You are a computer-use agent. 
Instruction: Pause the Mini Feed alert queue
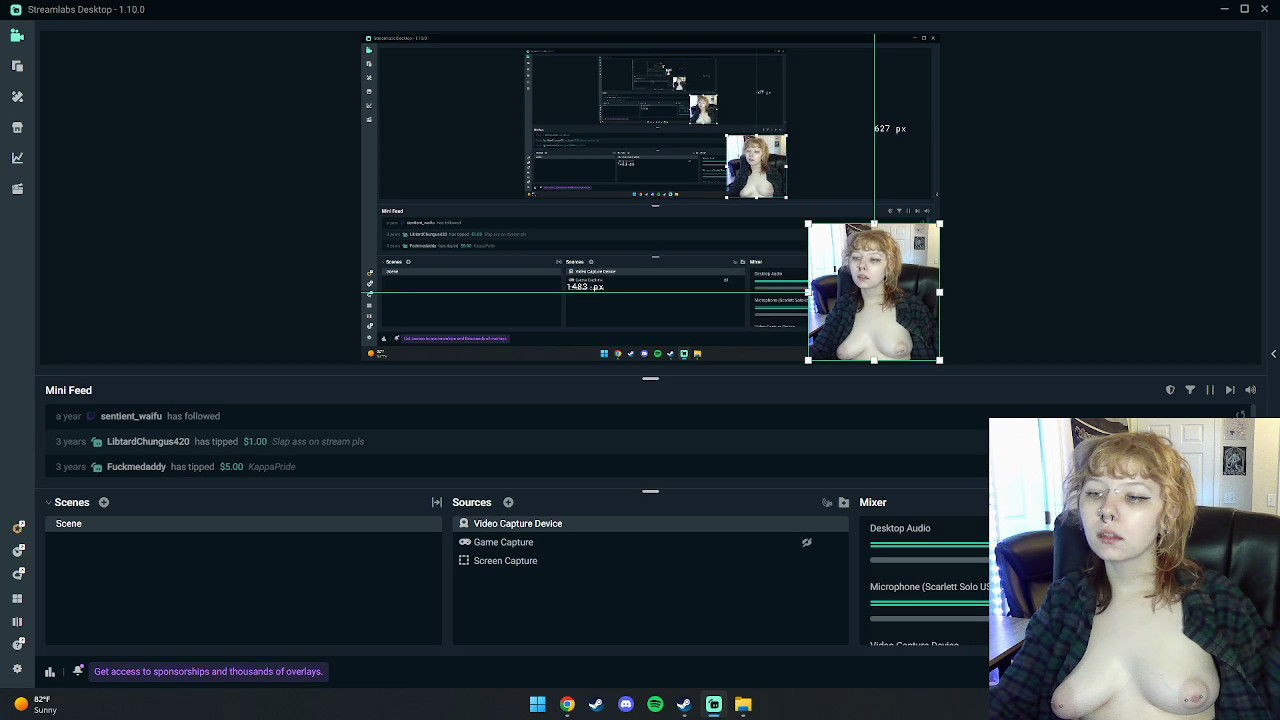click(x=1210, y=390)
